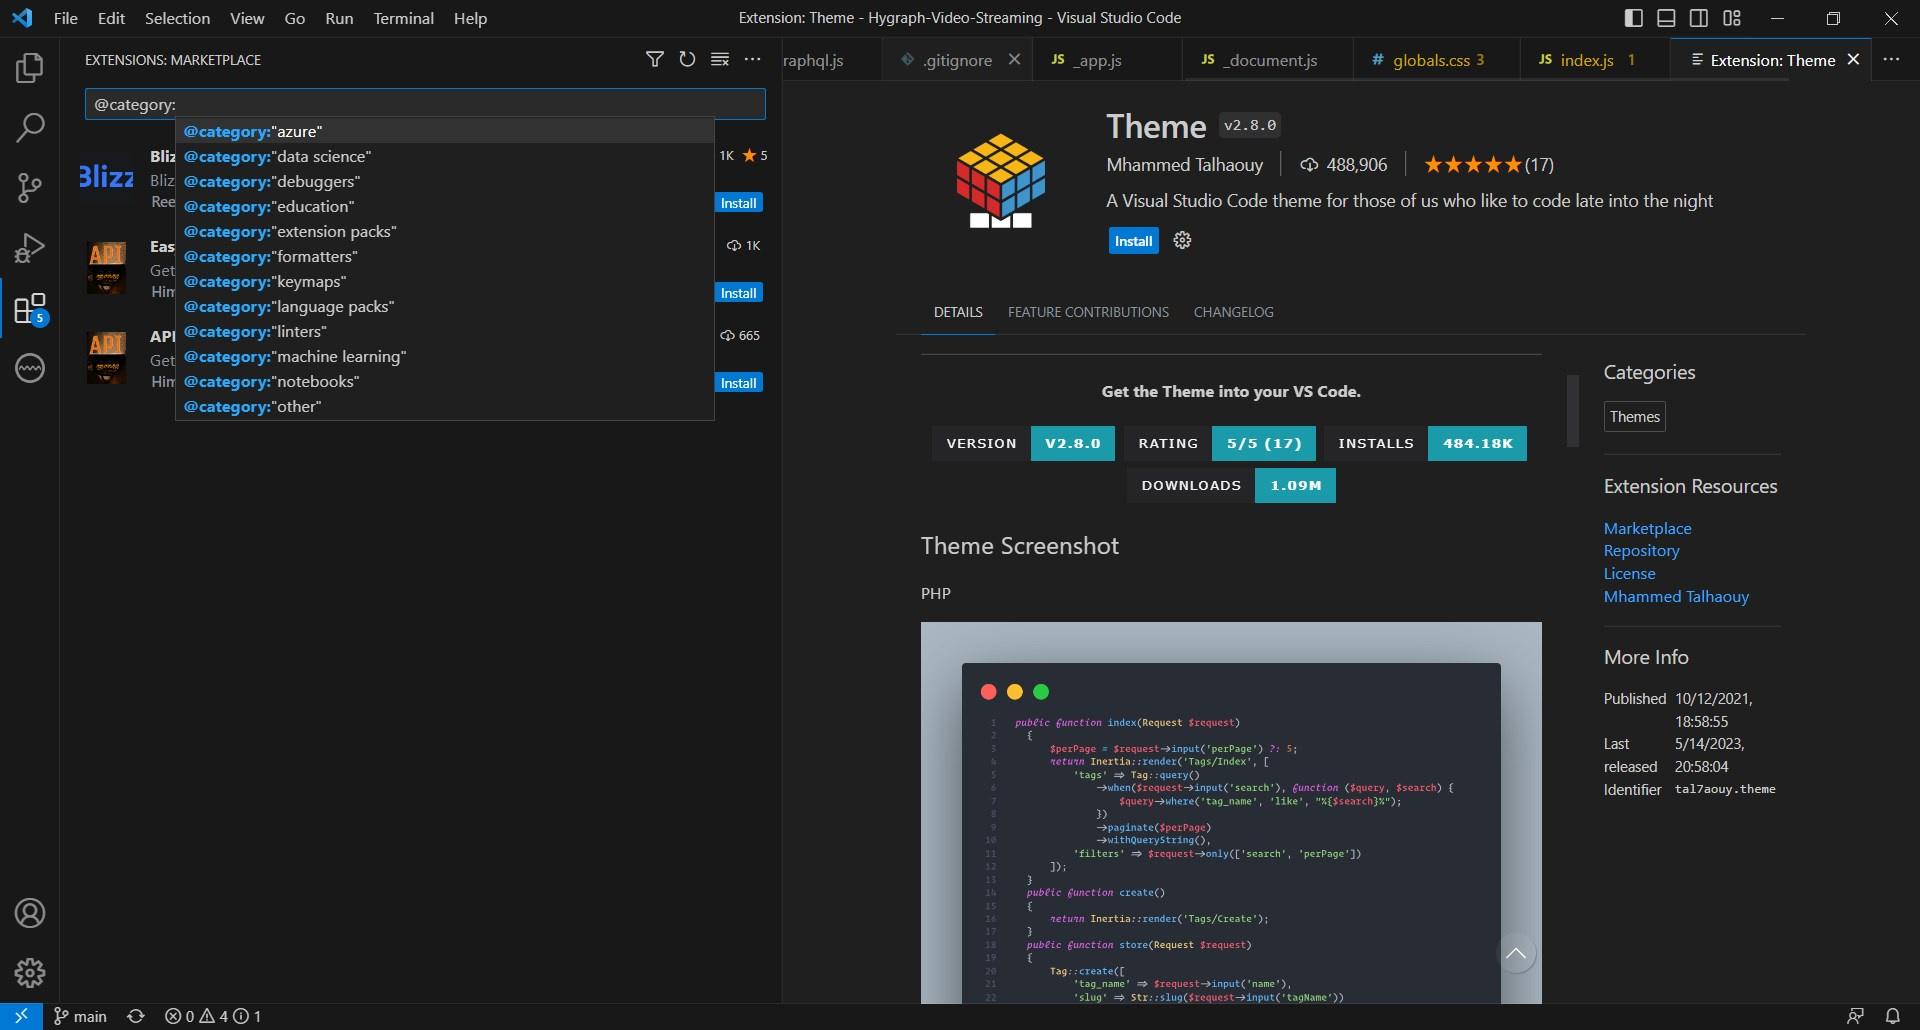Select @category:"debuggers" suggestion
This screenshot has width=1920, height=1030.
click(x=445, y=181)
